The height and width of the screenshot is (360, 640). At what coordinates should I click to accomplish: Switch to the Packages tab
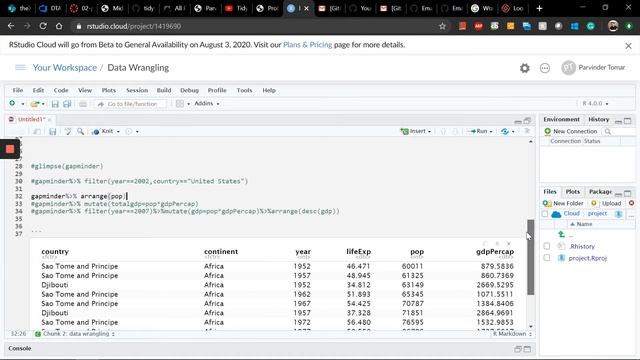[x=600, y=192]
